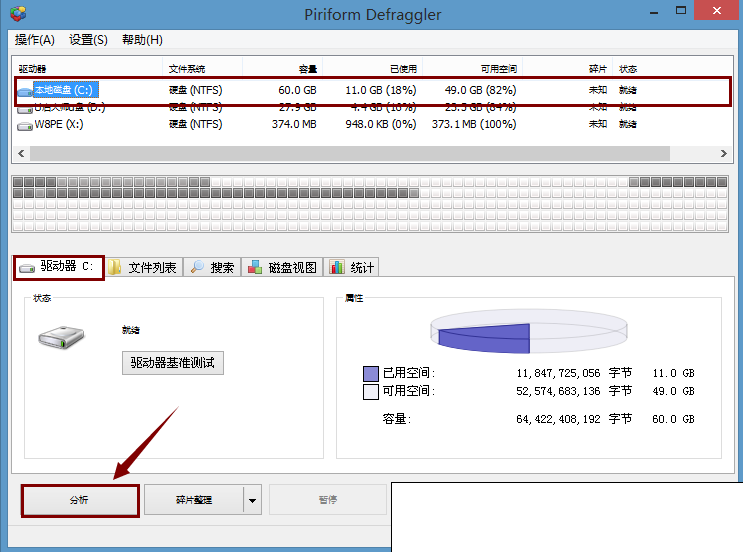Click the 已用空间 purple color swatch
Viewport: 743px width, 552px height.
(371, 374)
